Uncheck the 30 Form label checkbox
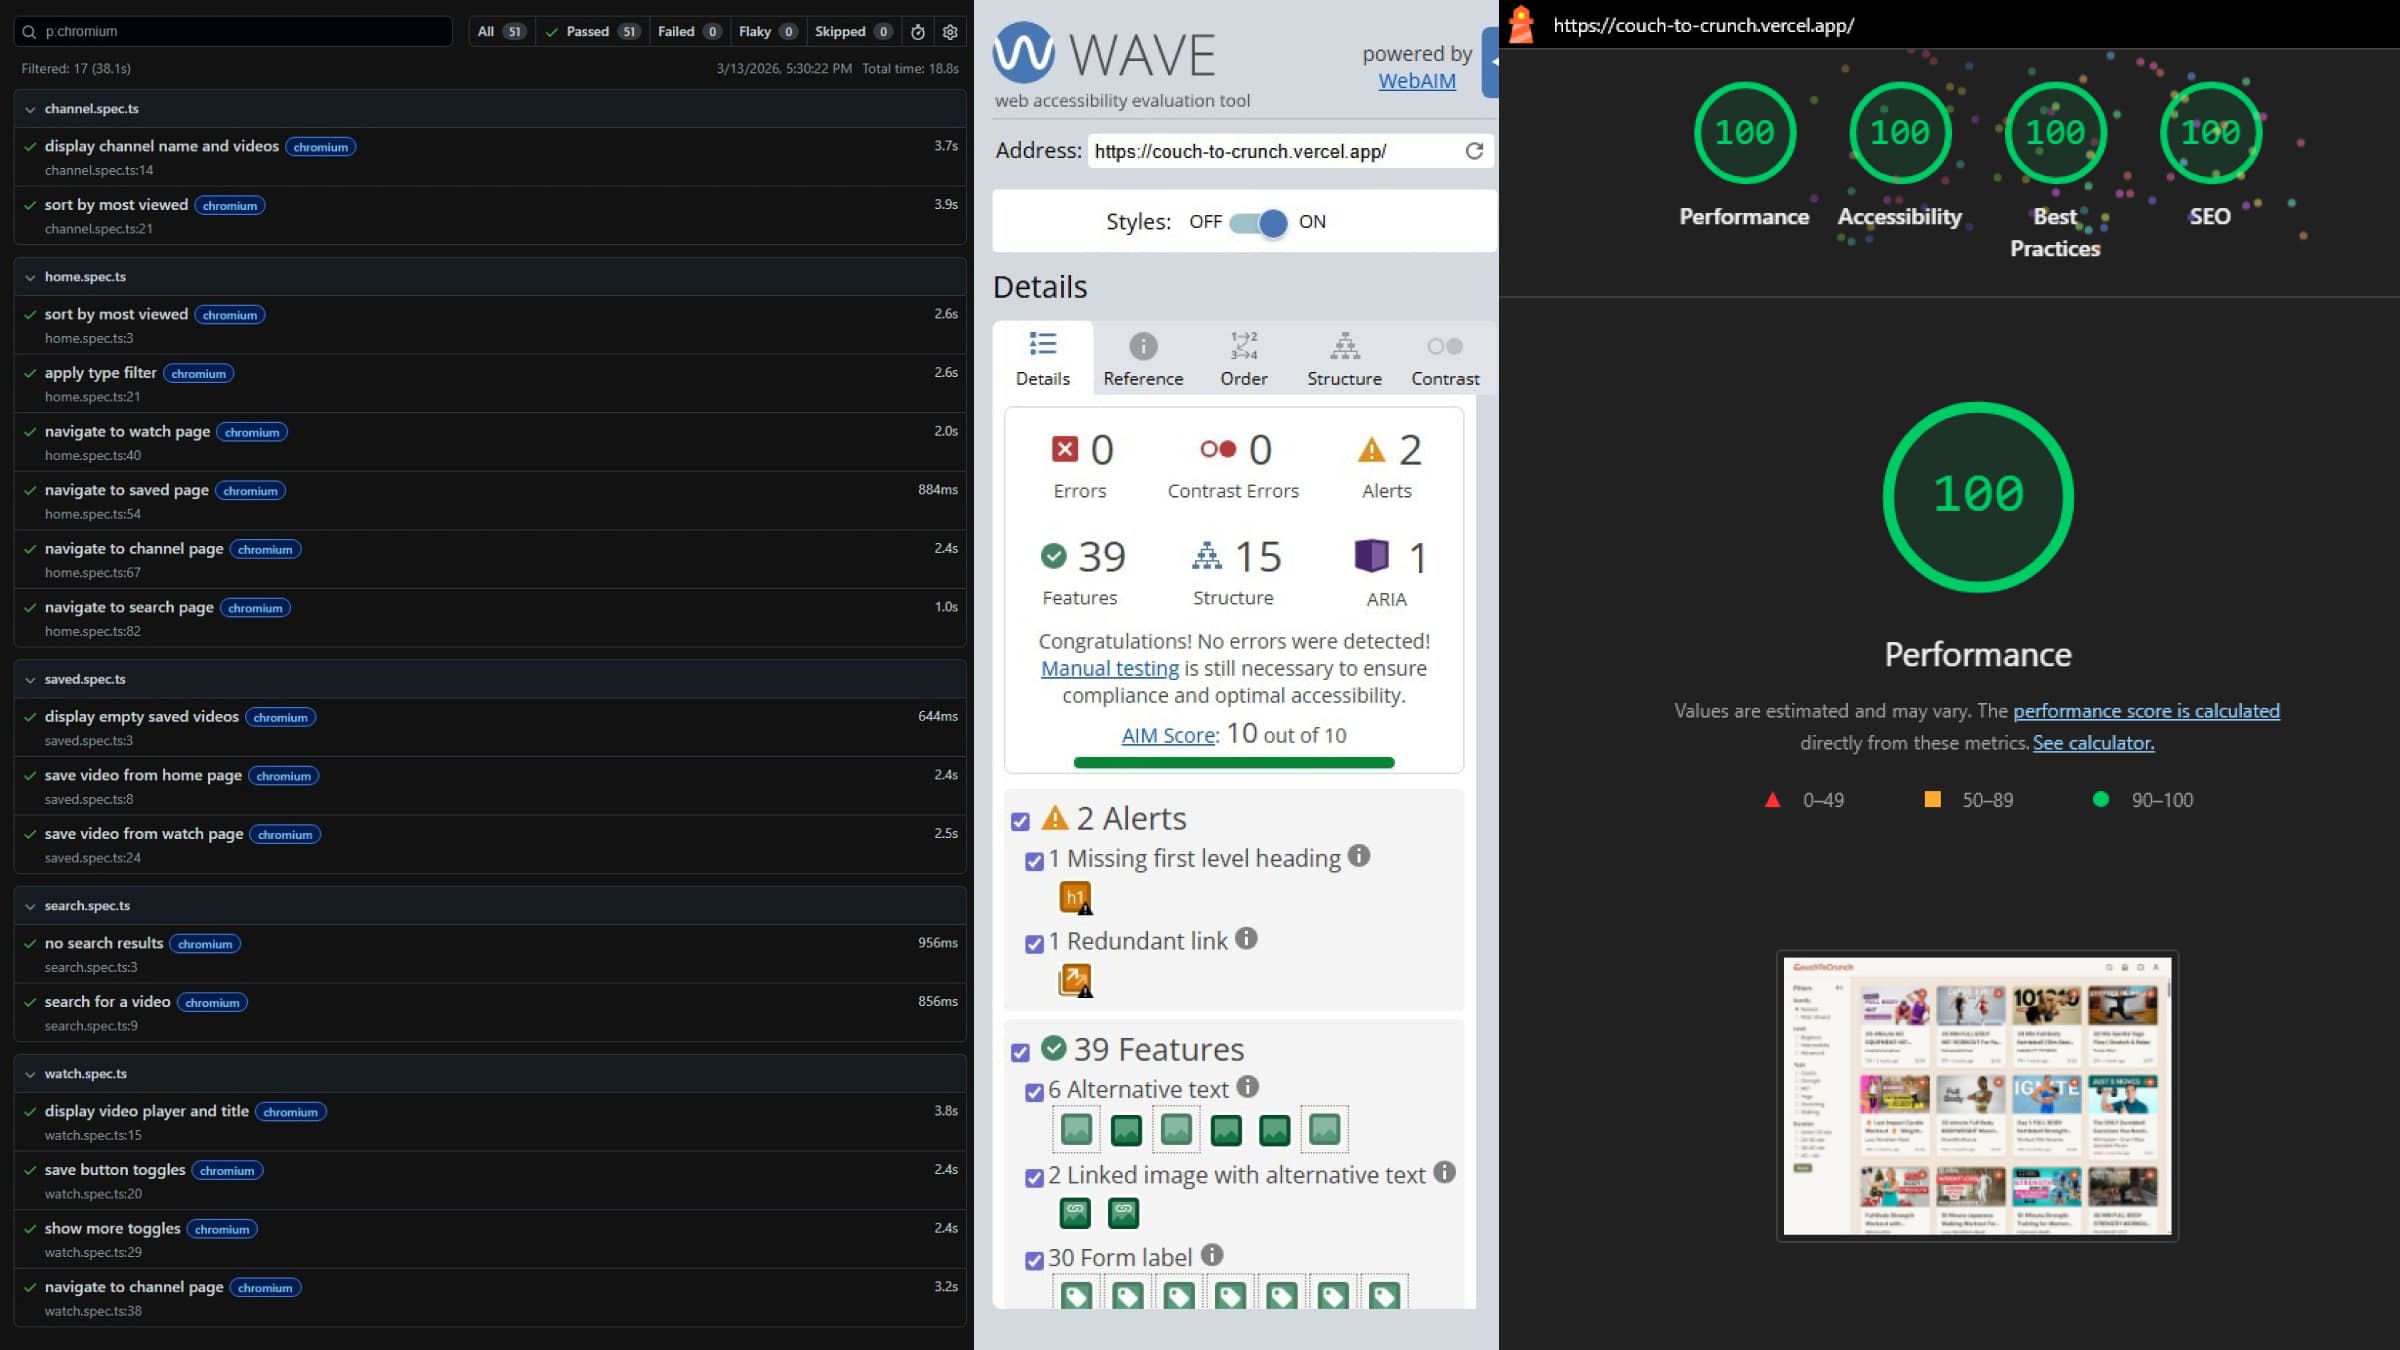This screenshot has width=2400, height=1350. point(1035,1260)
